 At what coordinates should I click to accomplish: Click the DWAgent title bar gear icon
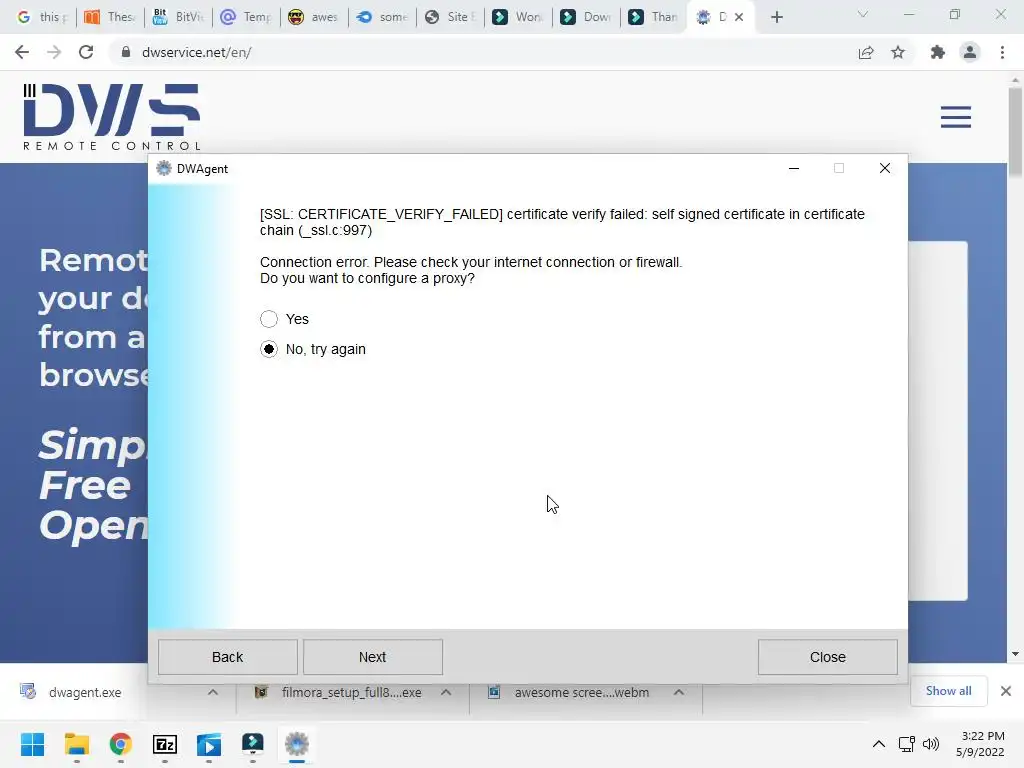(164, 168)
